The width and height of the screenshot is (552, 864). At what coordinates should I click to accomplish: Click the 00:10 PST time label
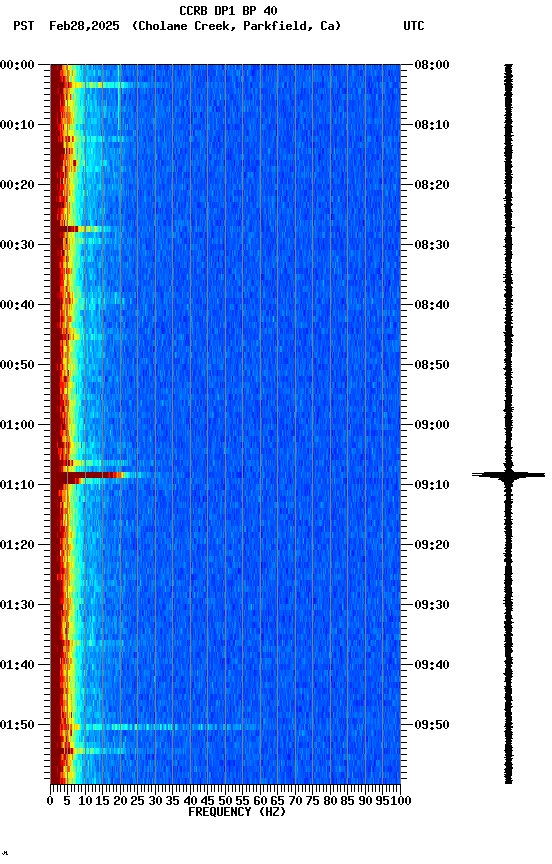17,125
